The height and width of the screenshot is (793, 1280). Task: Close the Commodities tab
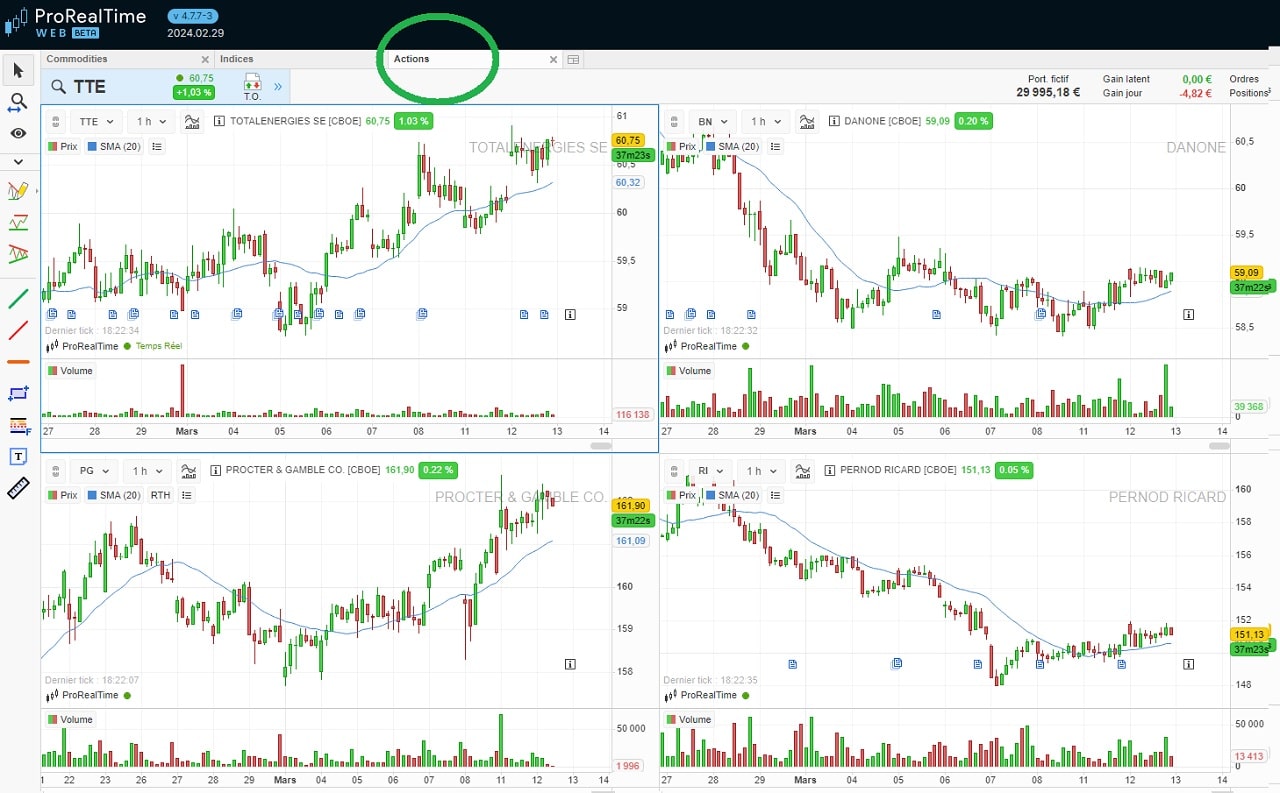[205, 60]
